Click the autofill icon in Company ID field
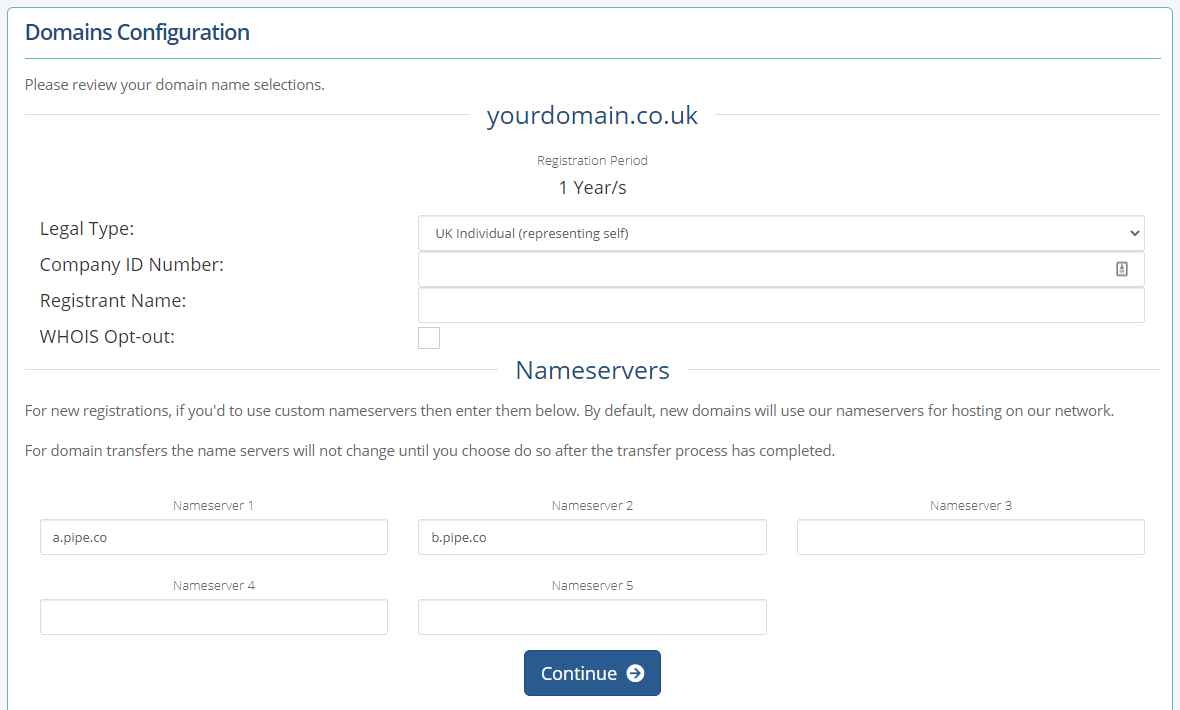 pos(1121,269)
